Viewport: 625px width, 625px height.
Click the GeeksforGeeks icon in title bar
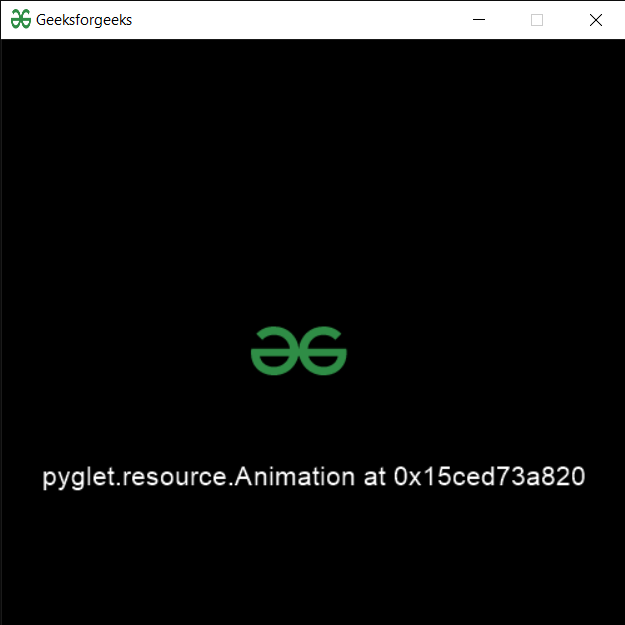[x=21, y=19]
